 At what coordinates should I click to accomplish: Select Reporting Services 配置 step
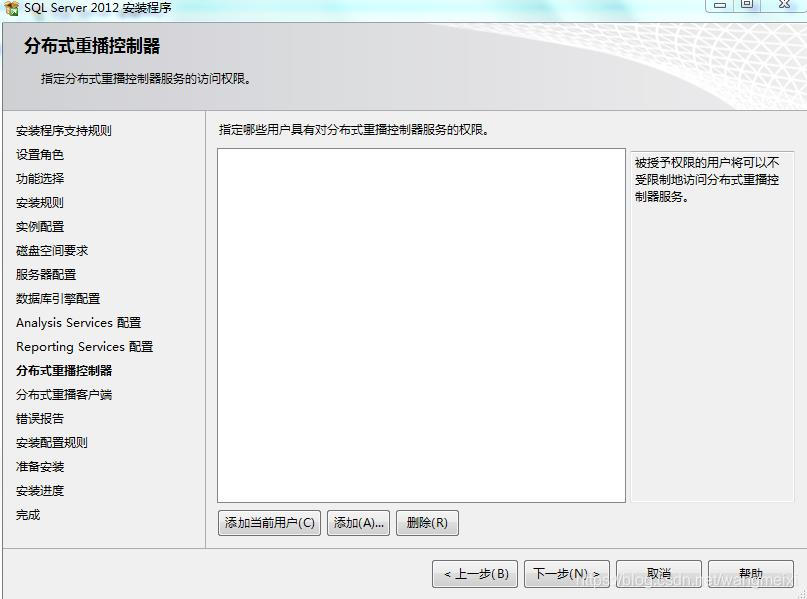(x=84, y=347)
